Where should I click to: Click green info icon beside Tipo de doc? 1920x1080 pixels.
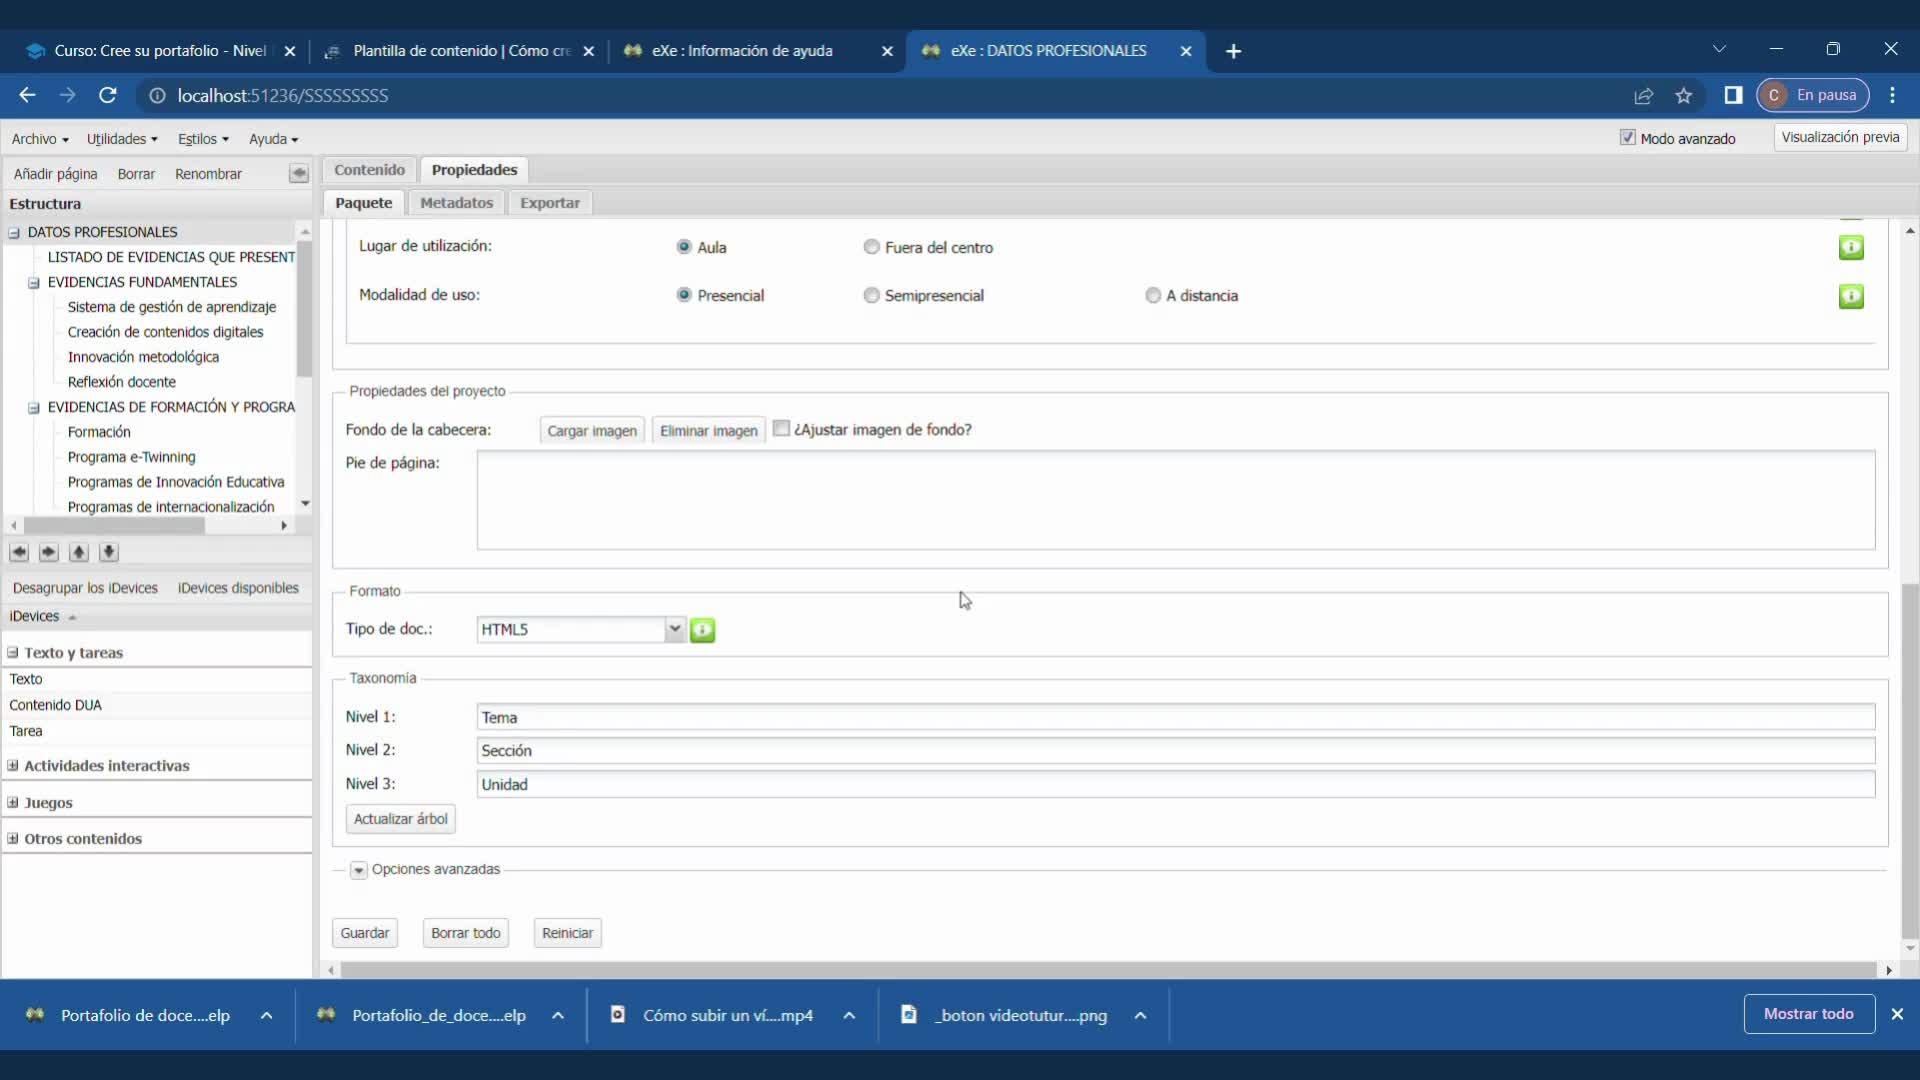[x=703, y=630]
